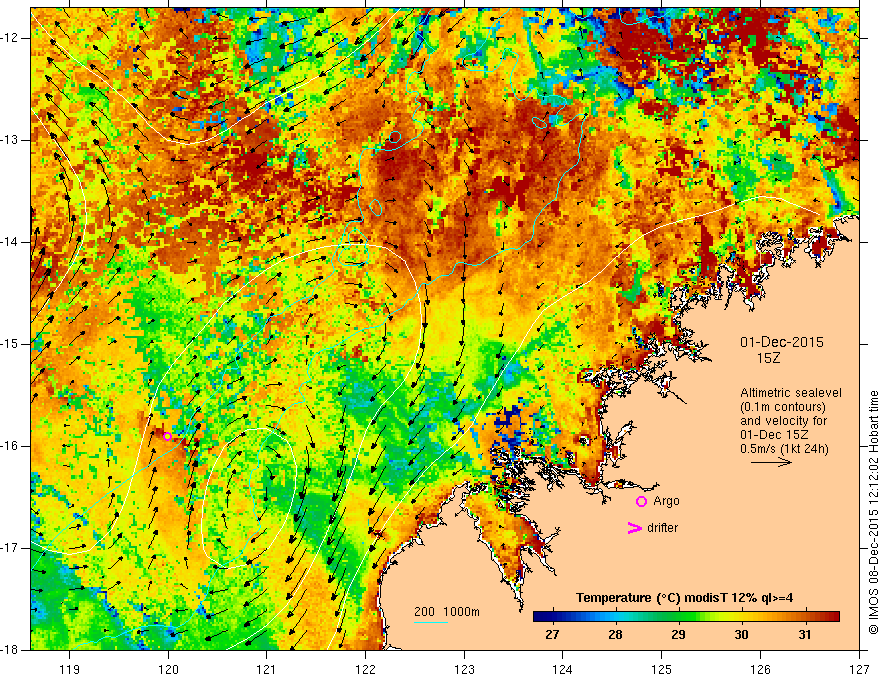Click the '01-Dec 15Z' velocity date line
The height and width of the screenshot is (680, 880).
tap(776, 435)
